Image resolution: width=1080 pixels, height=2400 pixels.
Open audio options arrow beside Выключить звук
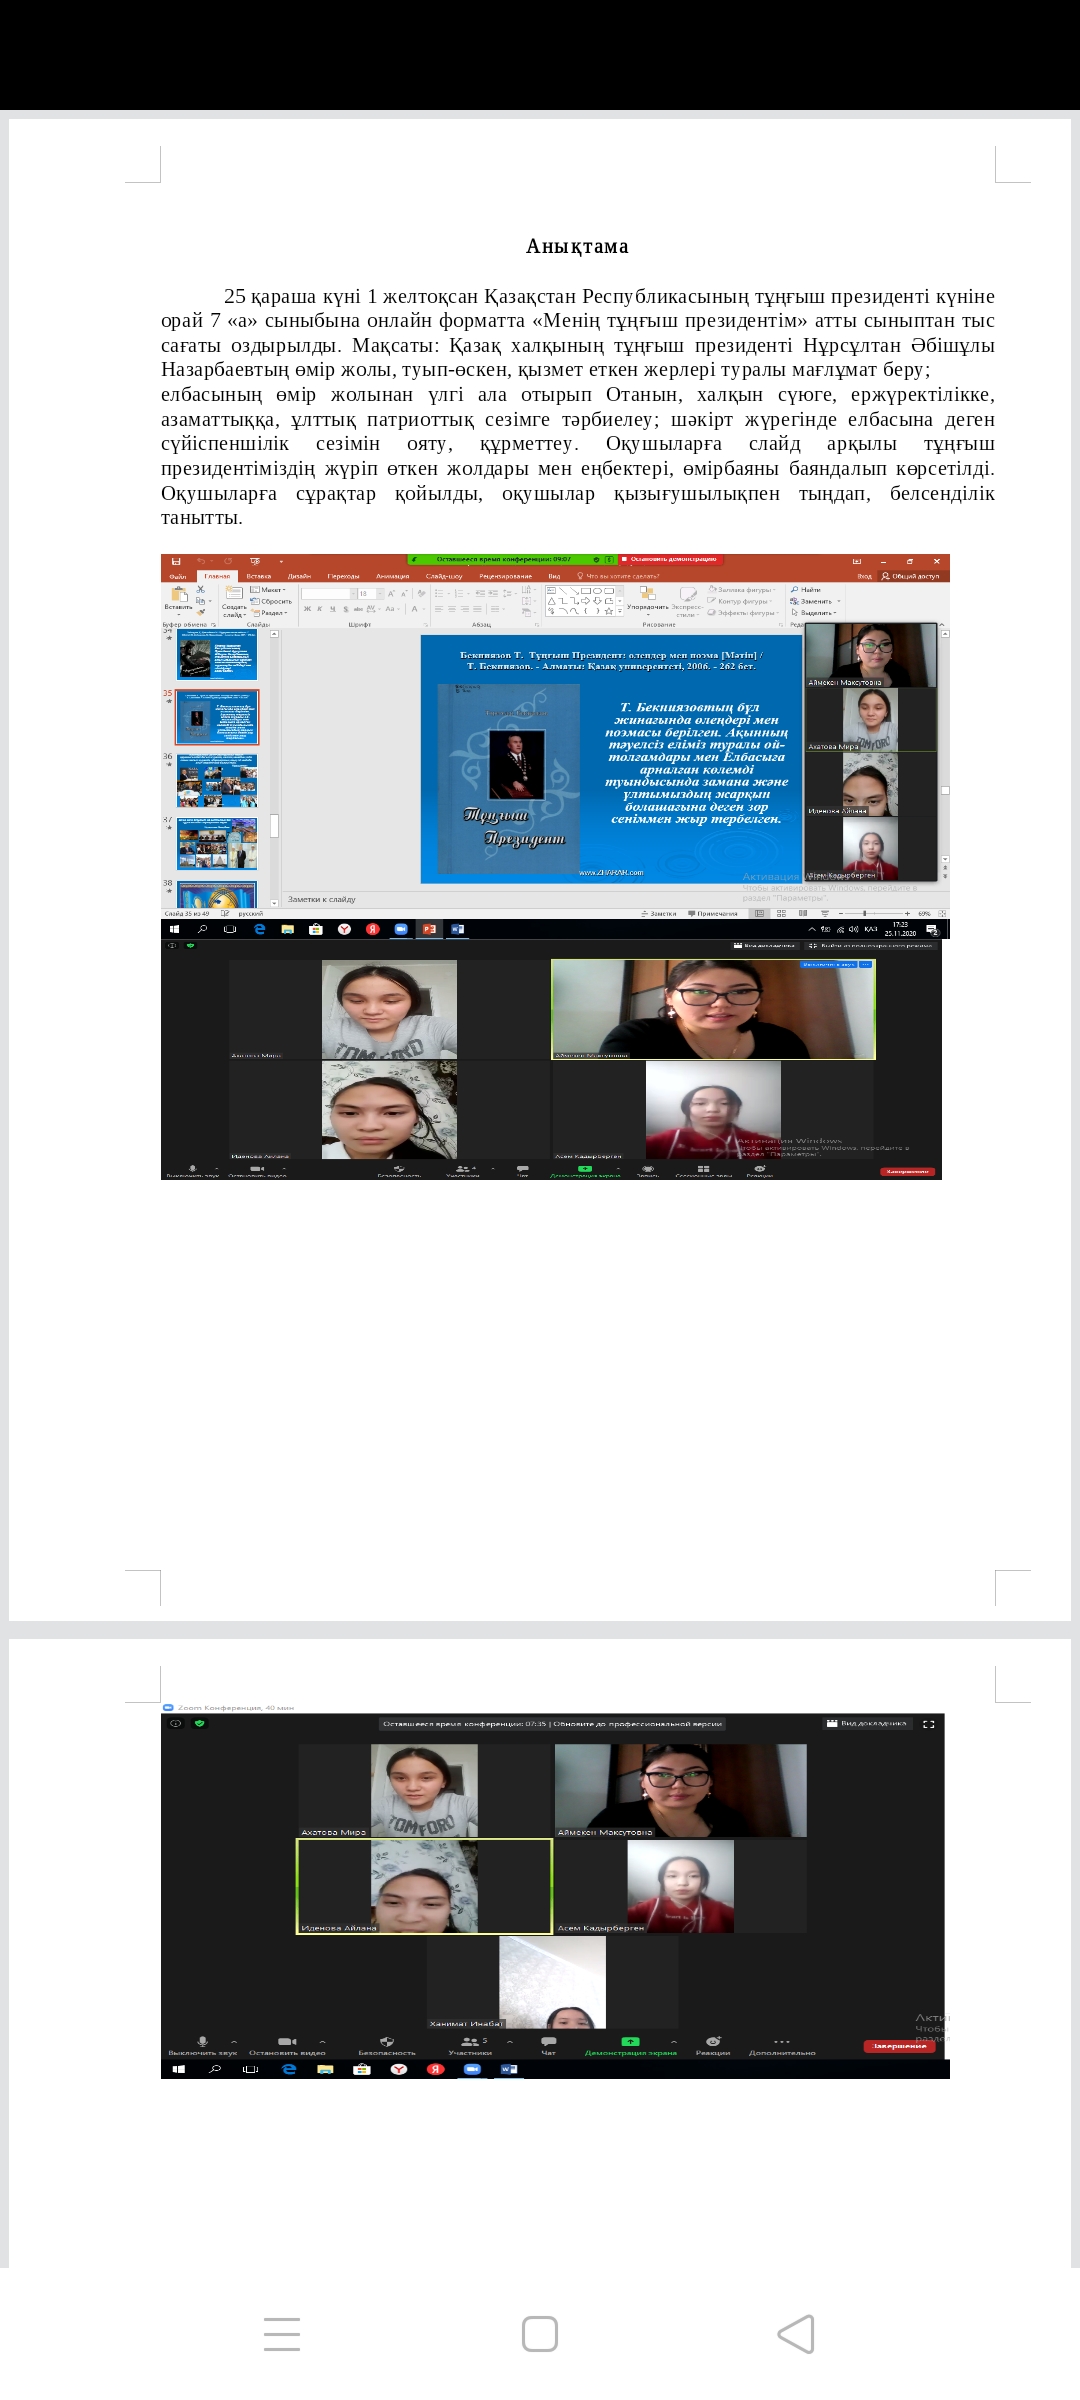pos(234,2041)
